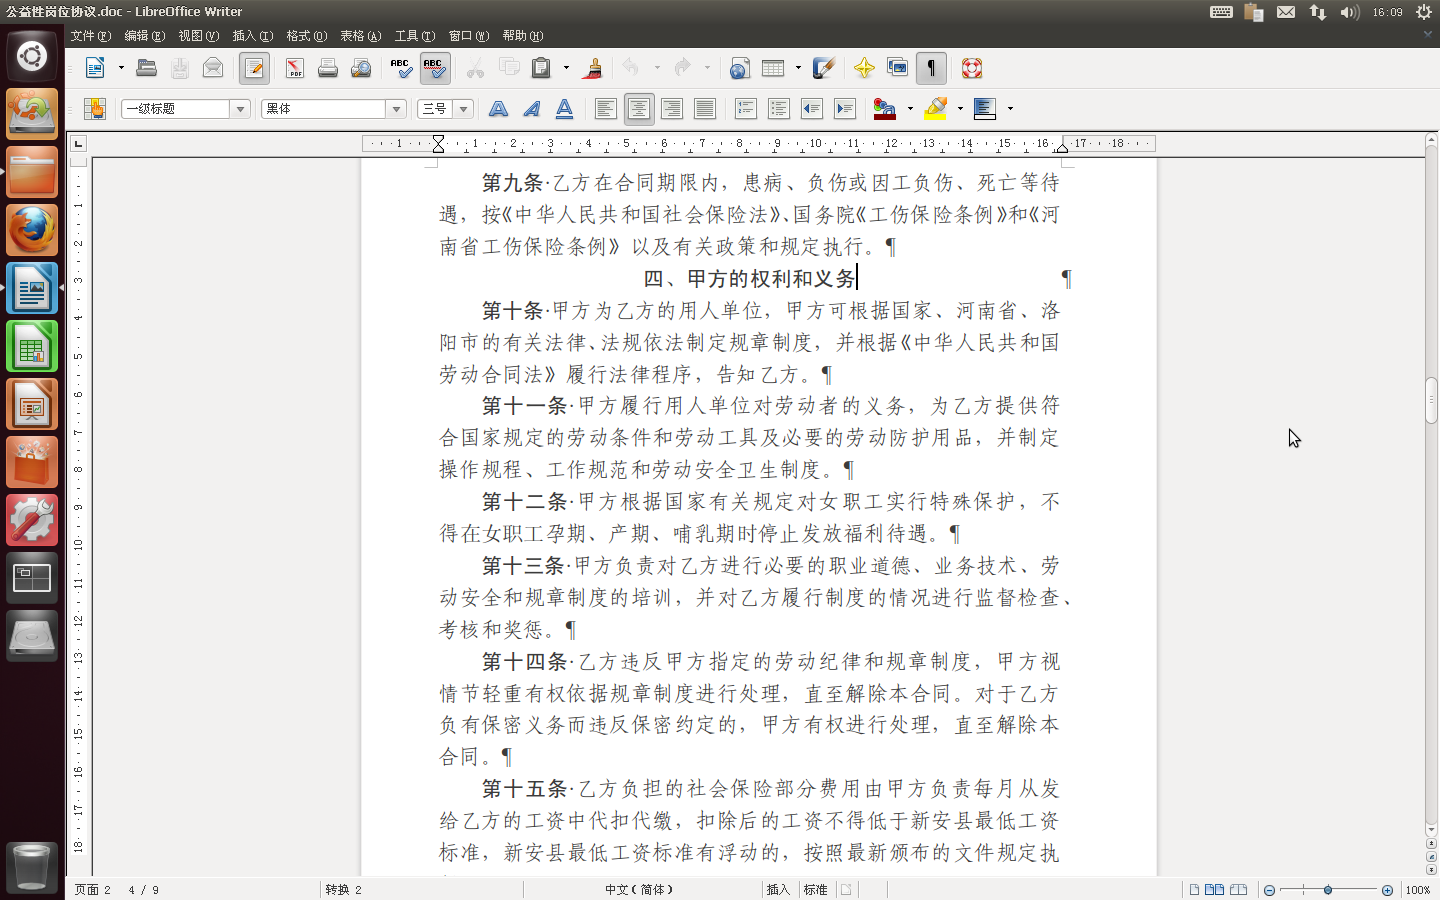
Task: Toggle Edit File mode
Action: [254, 68]
